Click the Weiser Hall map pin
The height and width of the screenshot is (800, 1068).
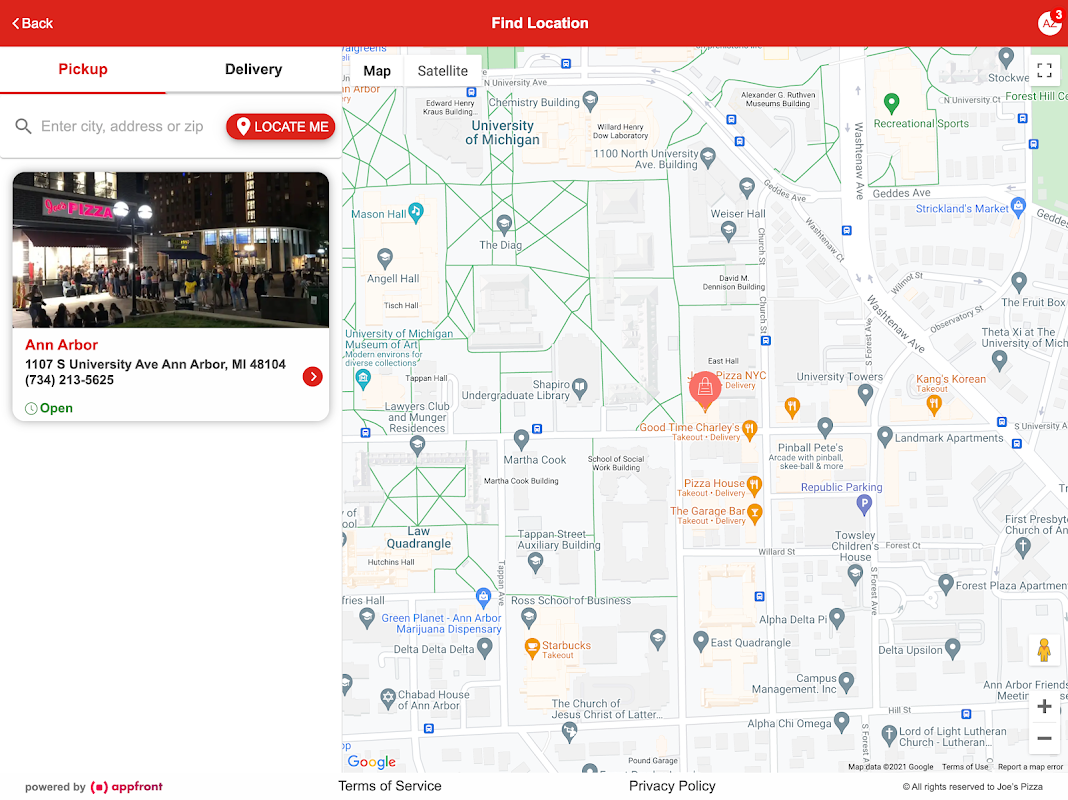(x=728, y=231)
